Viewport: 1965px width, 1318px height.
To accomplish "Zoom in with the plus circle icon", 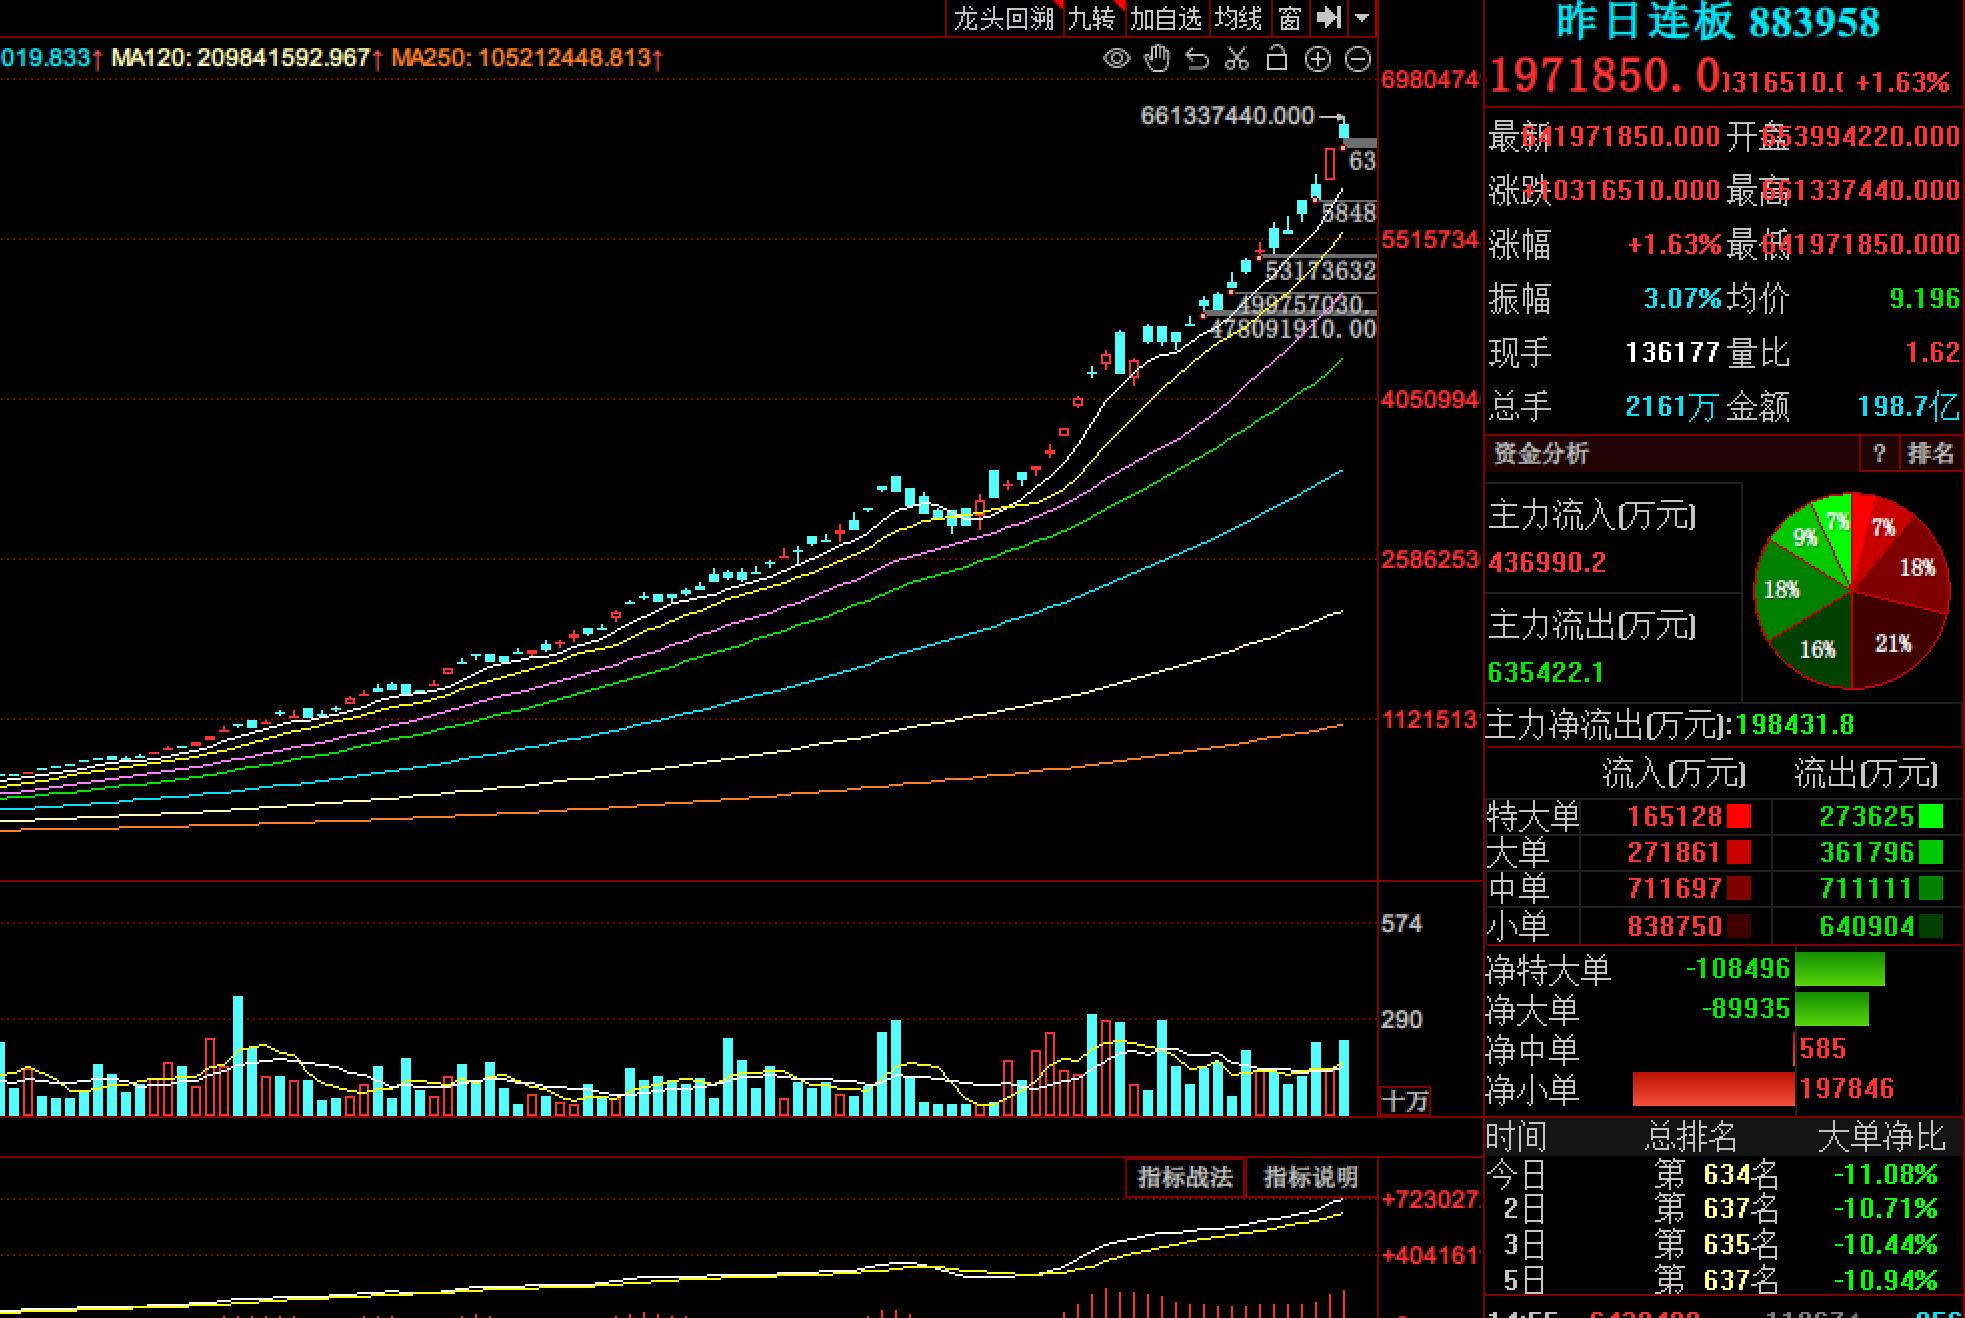I will point(1318,59).
